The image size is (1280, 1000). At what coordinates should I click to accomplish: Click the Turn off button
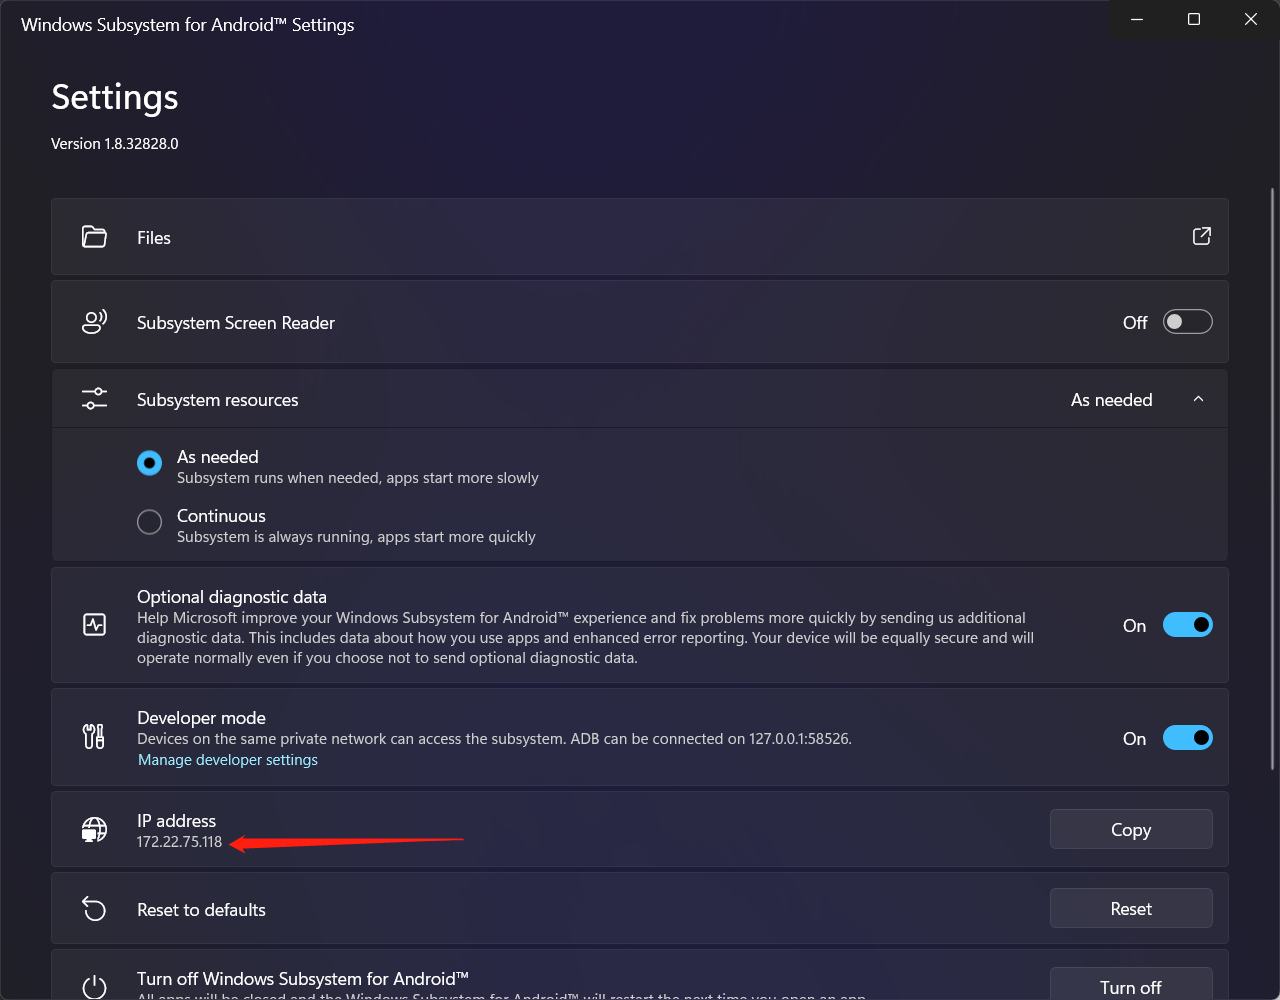coord(1131,986)
